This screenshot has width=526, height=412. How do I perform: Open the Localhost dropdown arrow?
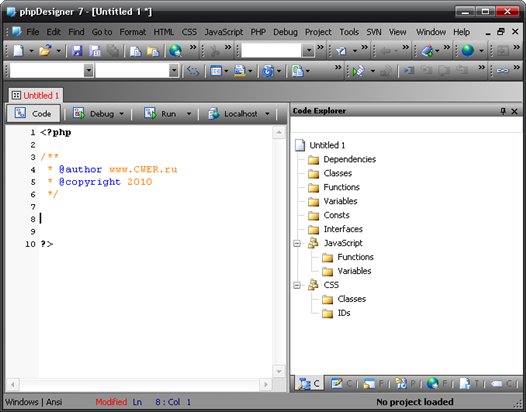[x=267, y=114]
